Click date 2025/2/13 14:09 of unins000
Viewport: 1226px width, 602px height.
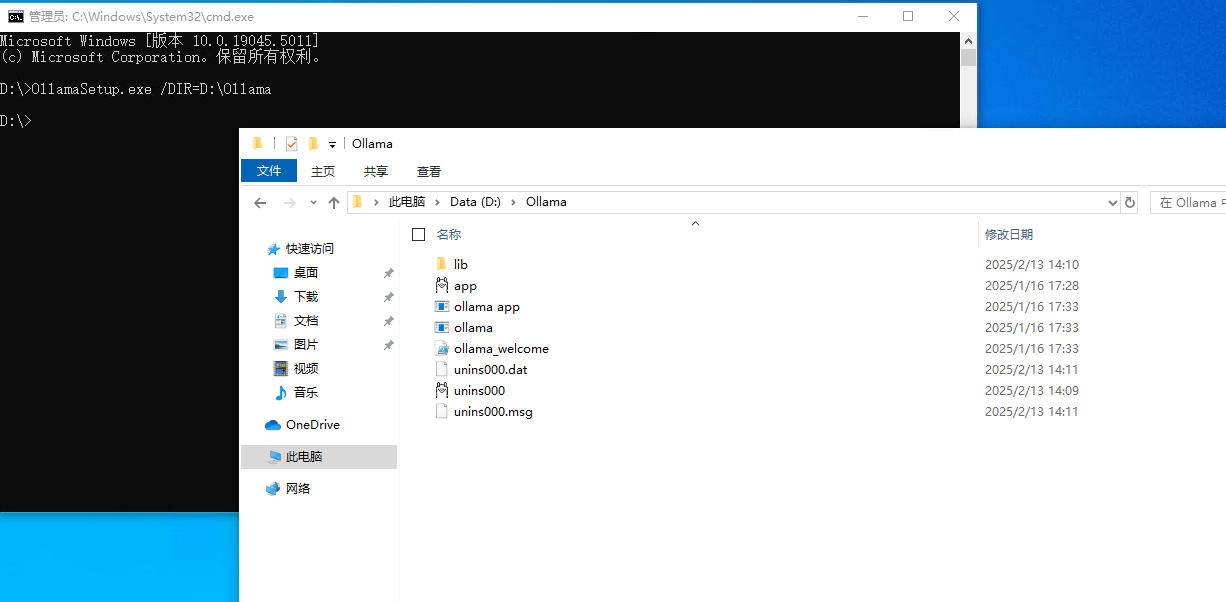(x=1032, y=391)
